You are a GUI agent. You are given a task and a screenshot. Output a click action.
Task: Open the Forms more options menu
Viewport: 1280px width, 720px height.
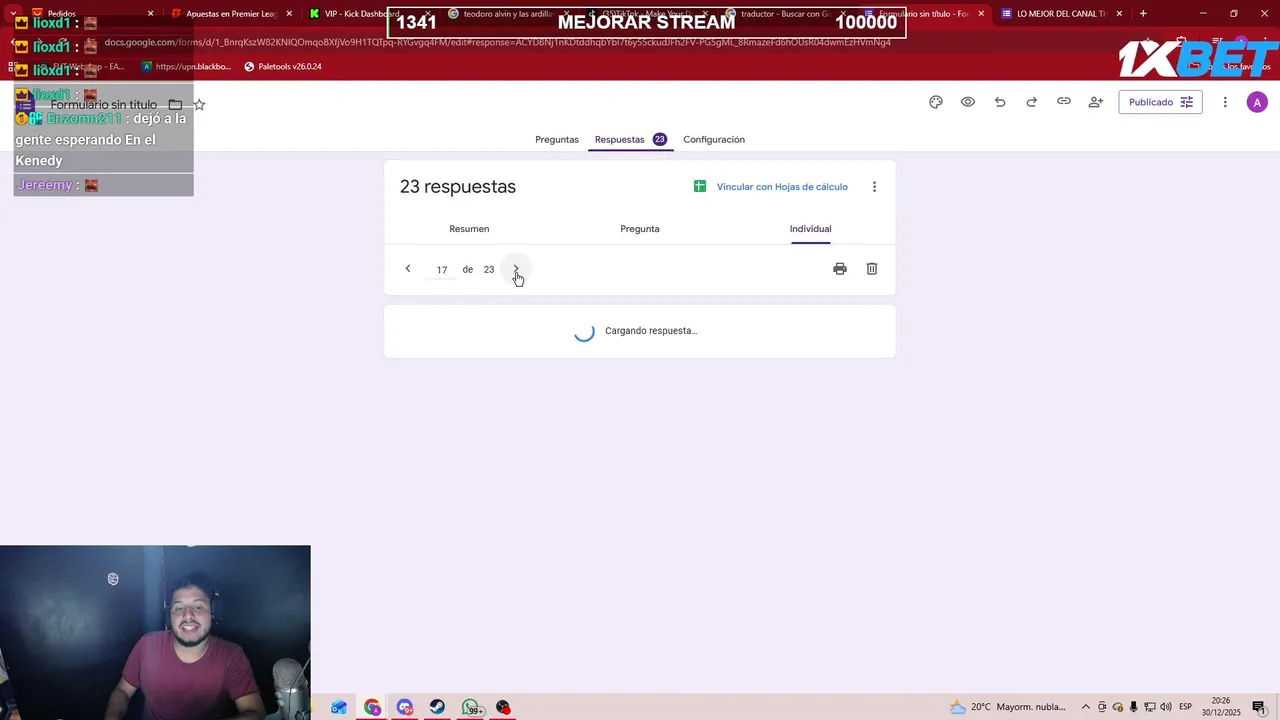click(x=1225, y=102)
